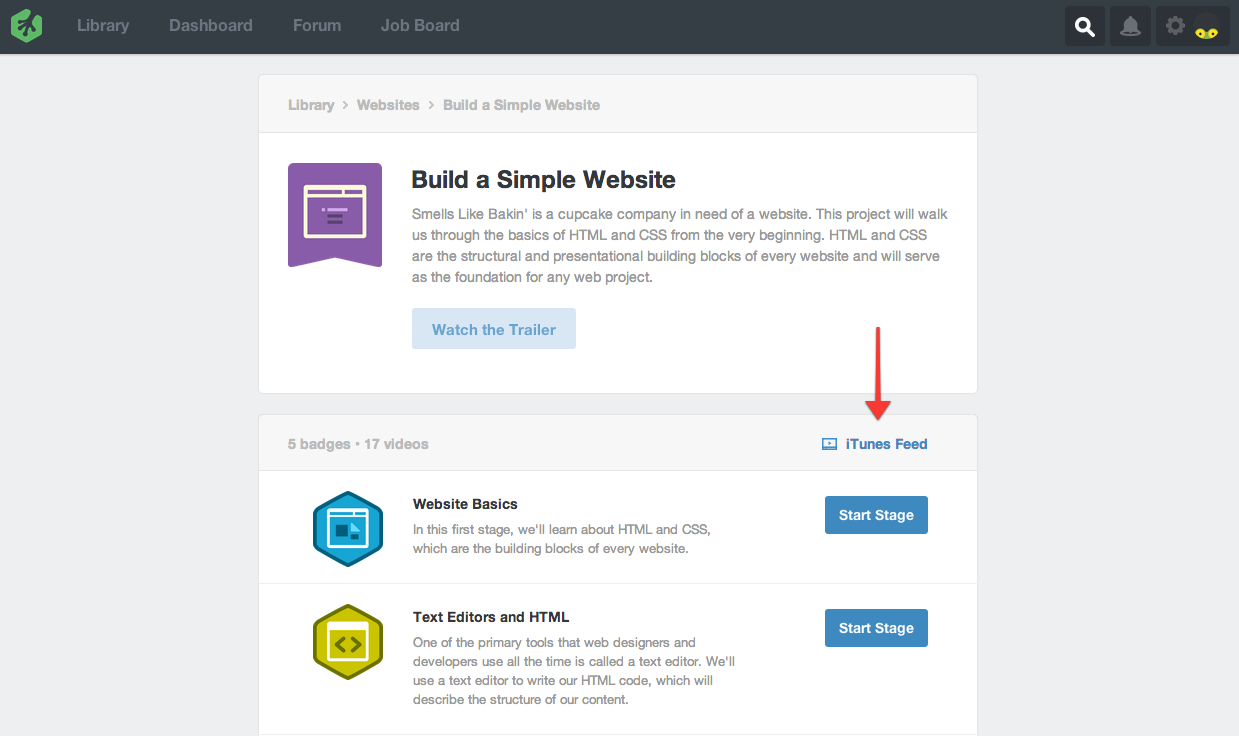
Task: Go to the Dashboard page
Action: (x=210, y=26)
